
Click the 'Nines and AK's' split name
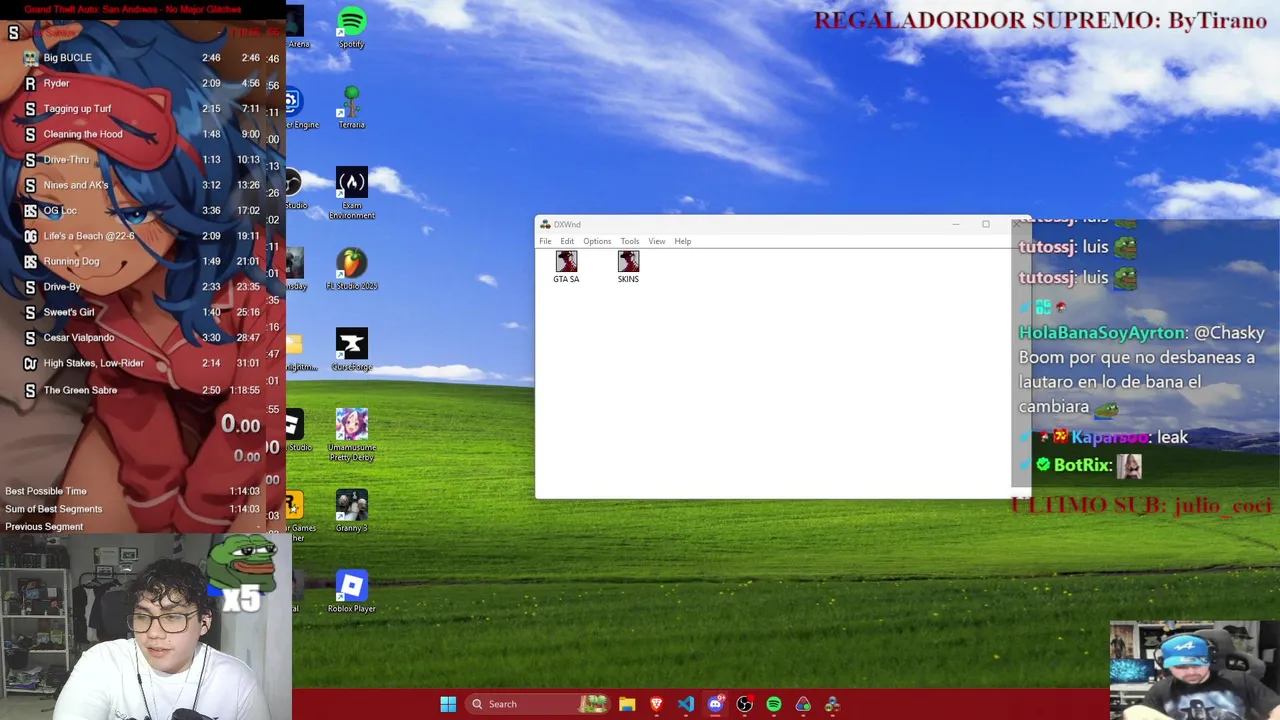pyautogui.click(x=76, y=185)
